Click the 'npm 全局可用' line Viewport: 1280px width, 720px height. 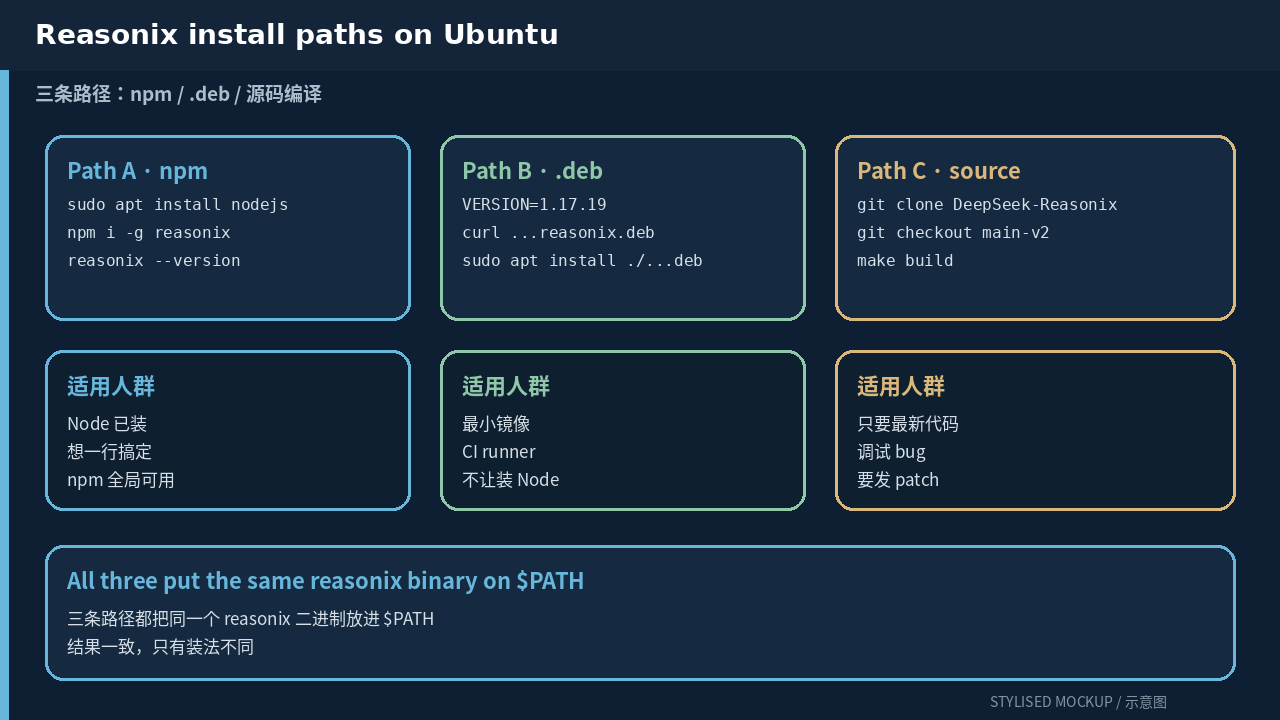[121, 480]
